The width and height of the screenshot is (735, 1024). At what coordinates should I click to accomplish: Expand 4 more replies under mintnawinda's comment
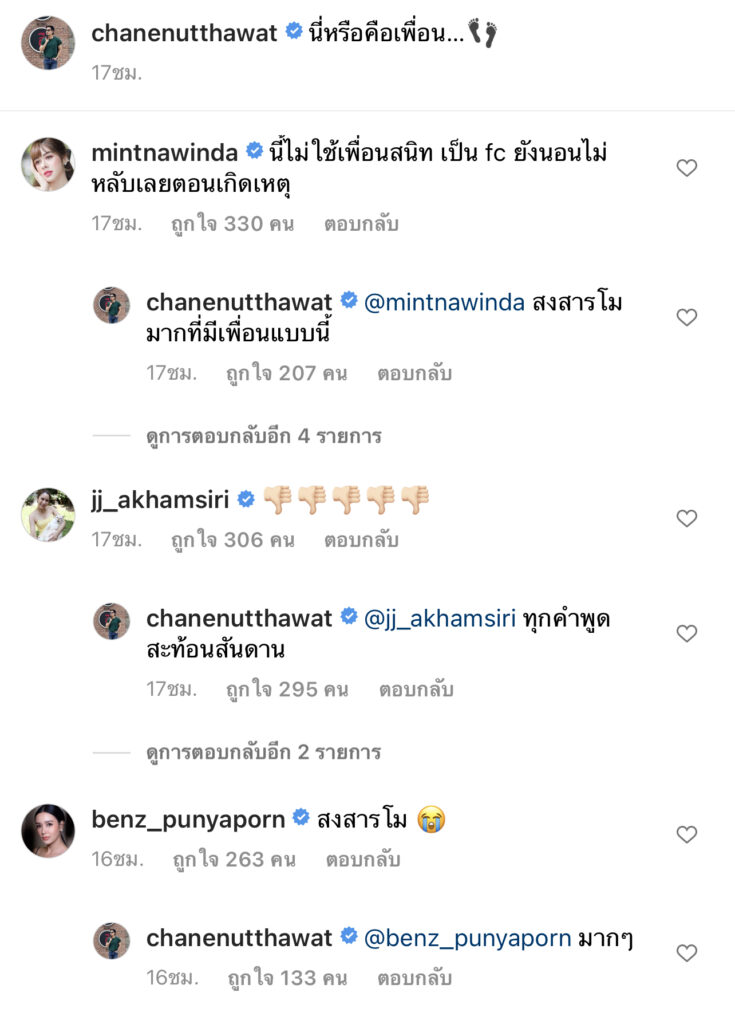pyautogui.click(x=263, y=436)
